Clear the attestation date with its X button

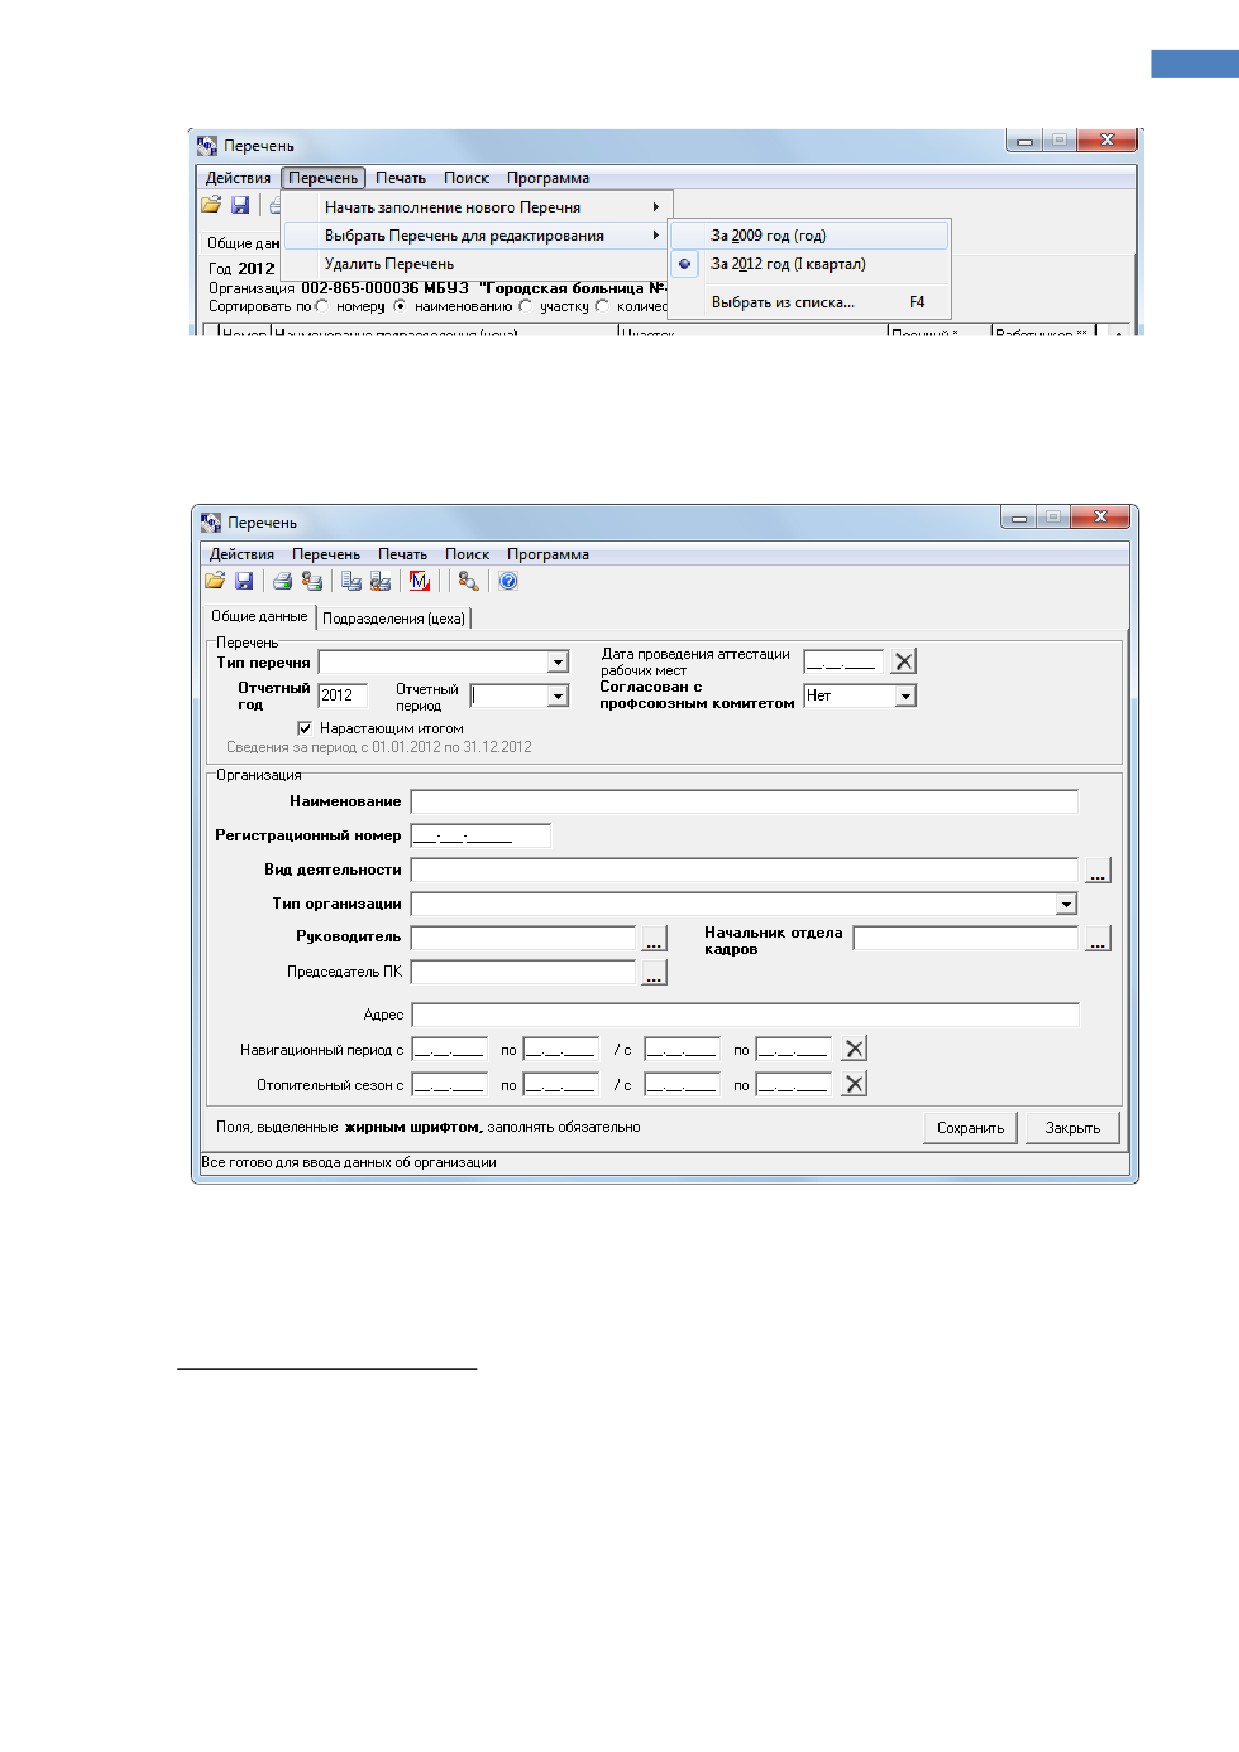[x=903, y=661]
